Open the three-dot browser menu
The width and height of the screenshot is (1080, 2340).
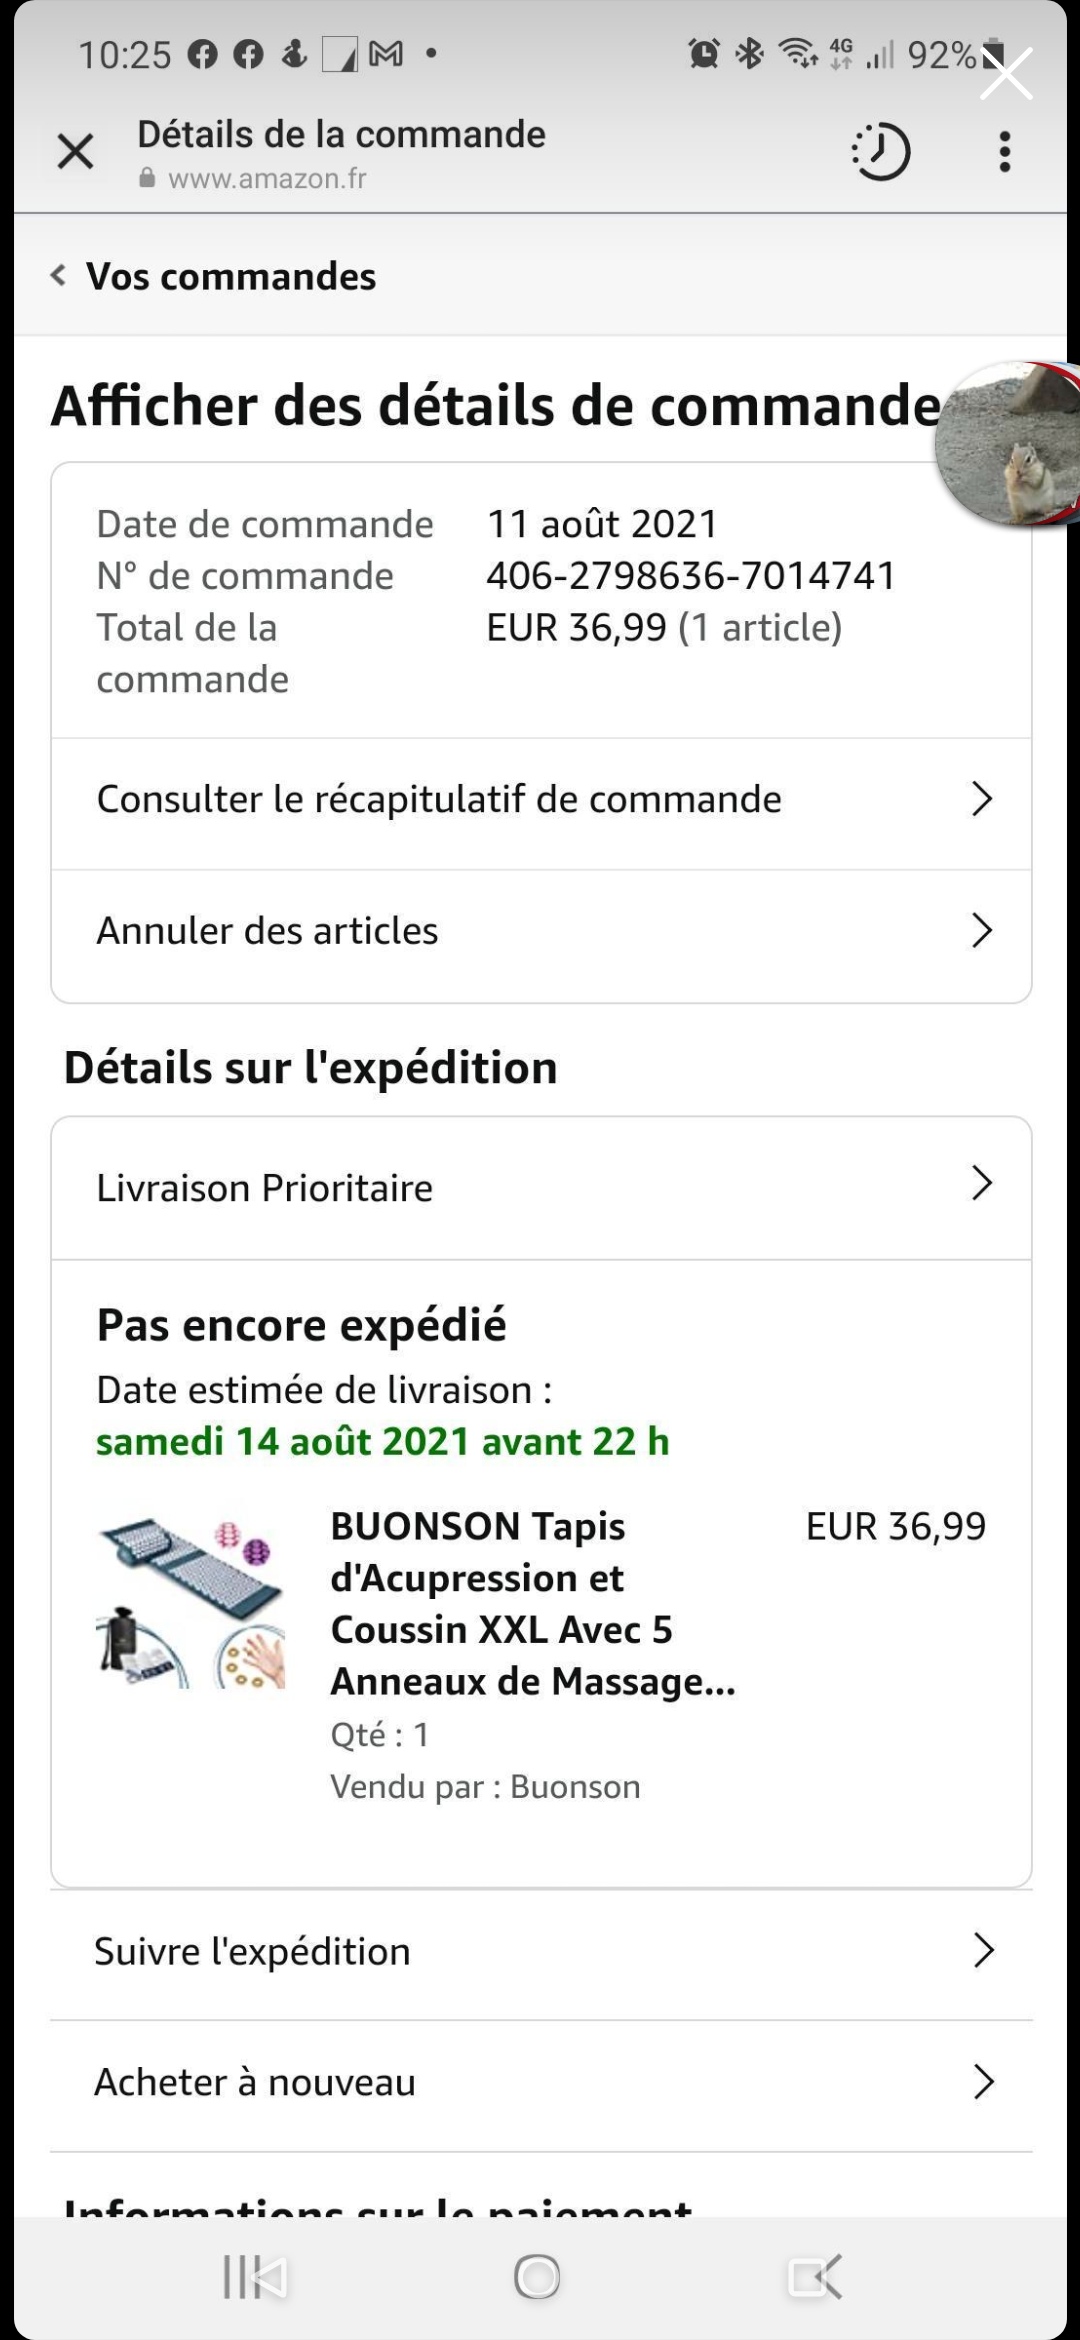coord(1004,152)
